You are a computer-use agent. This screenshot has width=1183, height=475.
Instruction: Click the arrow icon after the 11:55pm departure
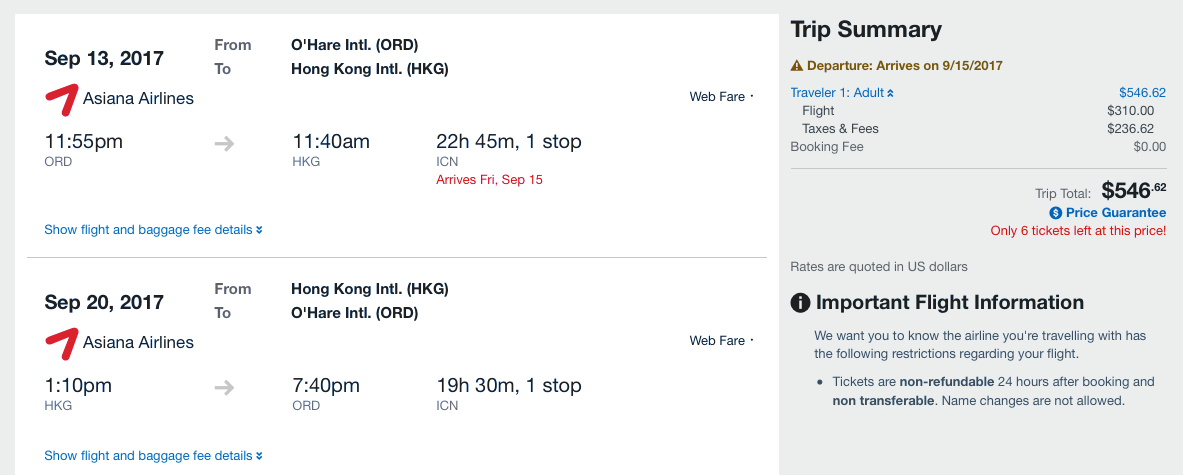(225, 143)
